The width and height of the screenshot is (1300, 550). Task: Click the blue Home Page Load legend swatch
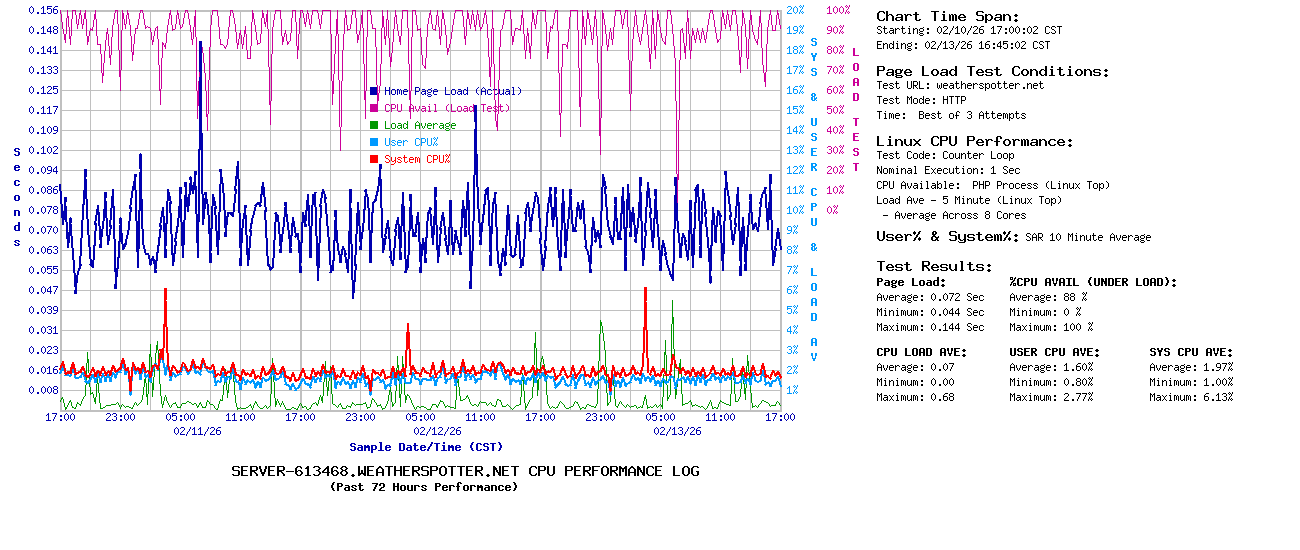[x=374, y=91]
